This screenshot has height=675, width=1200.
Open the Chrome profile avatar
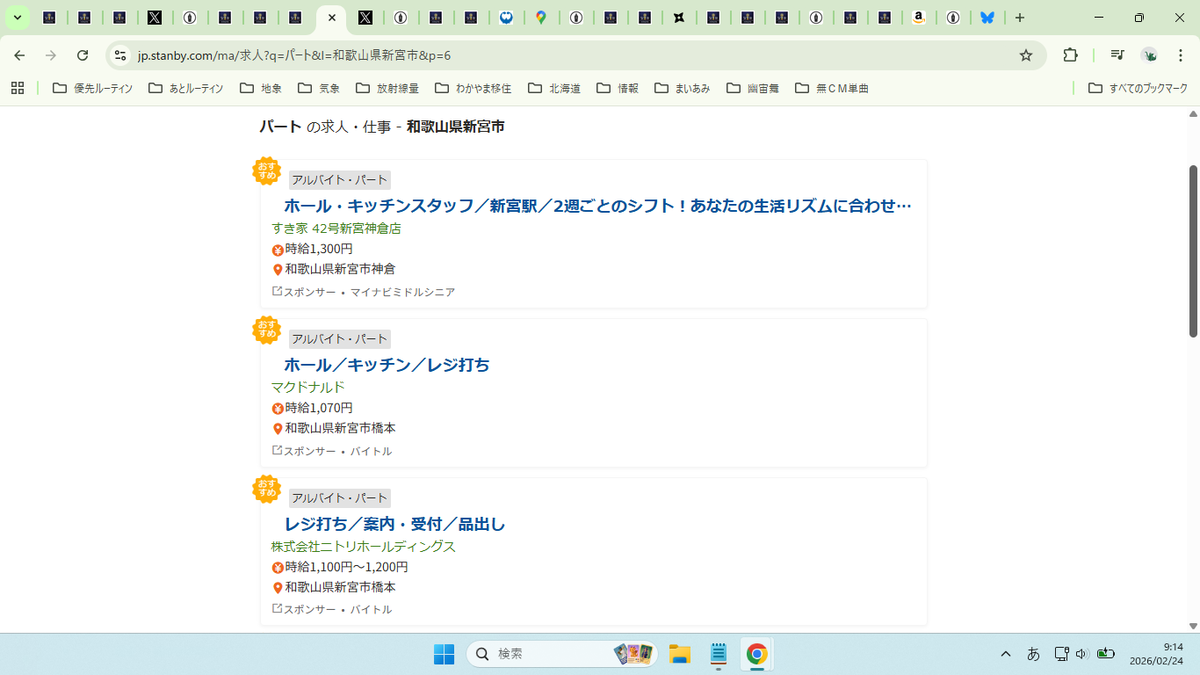1150,55
